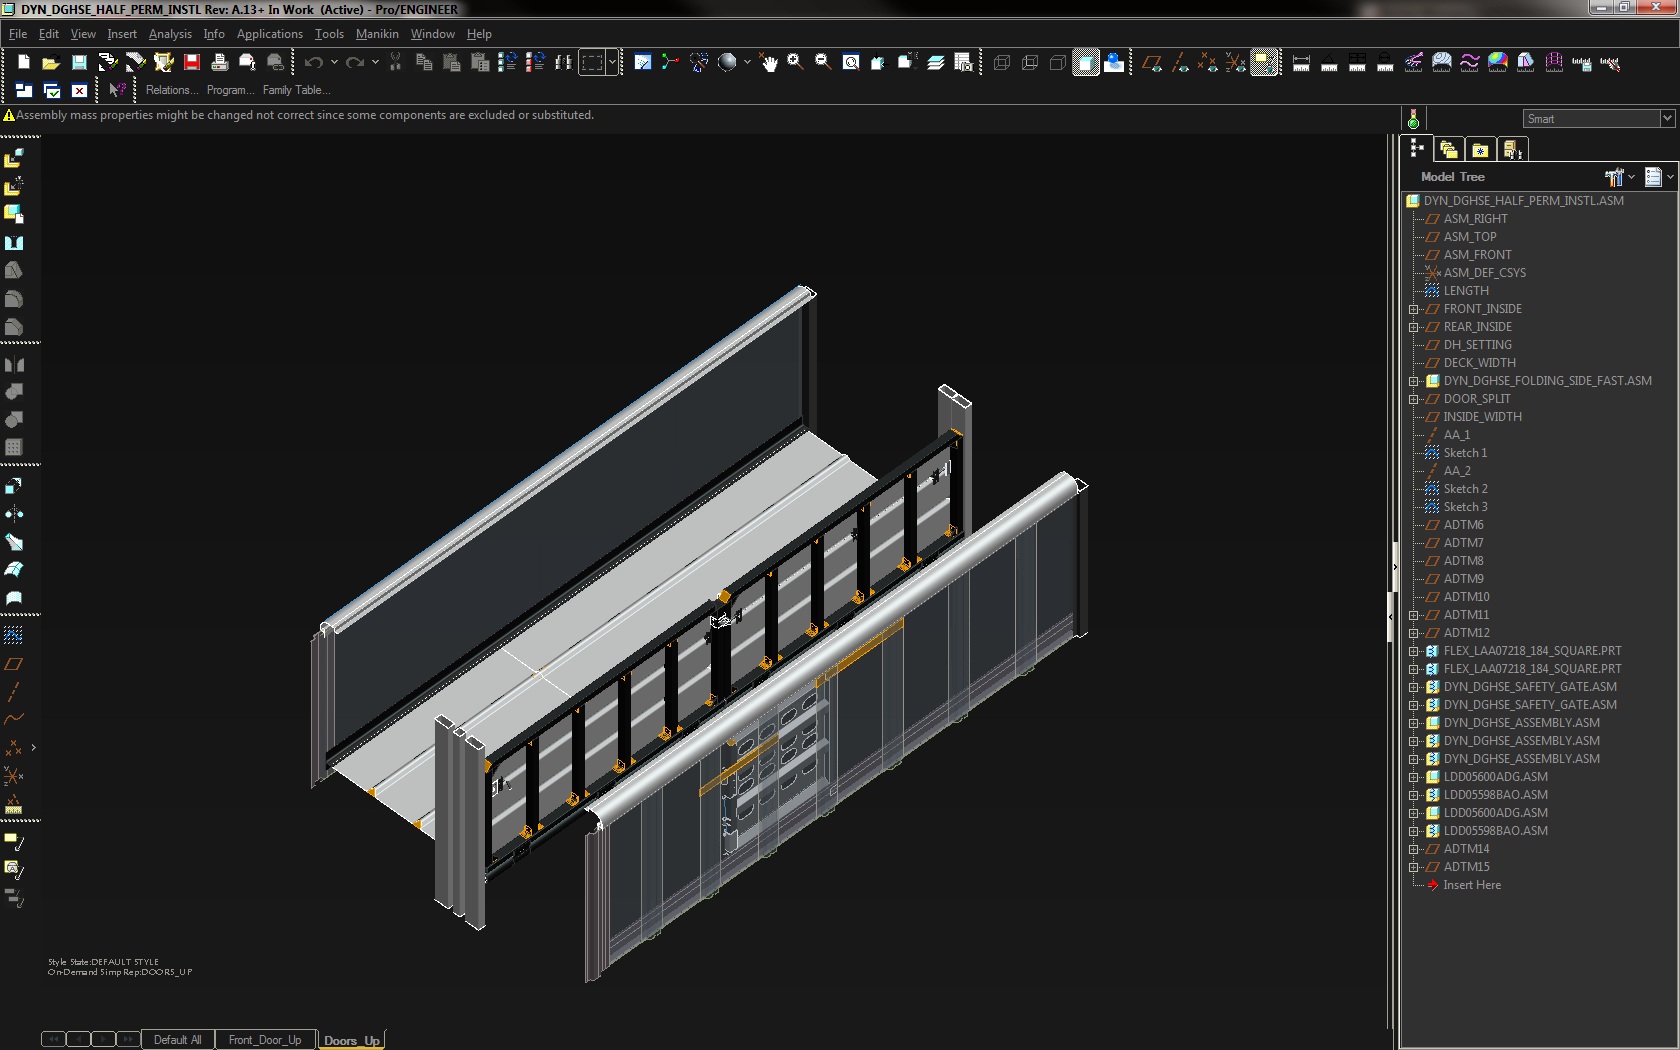
Task: Click the rainbow shaded curvature analysis icon
Action: 1497,62
